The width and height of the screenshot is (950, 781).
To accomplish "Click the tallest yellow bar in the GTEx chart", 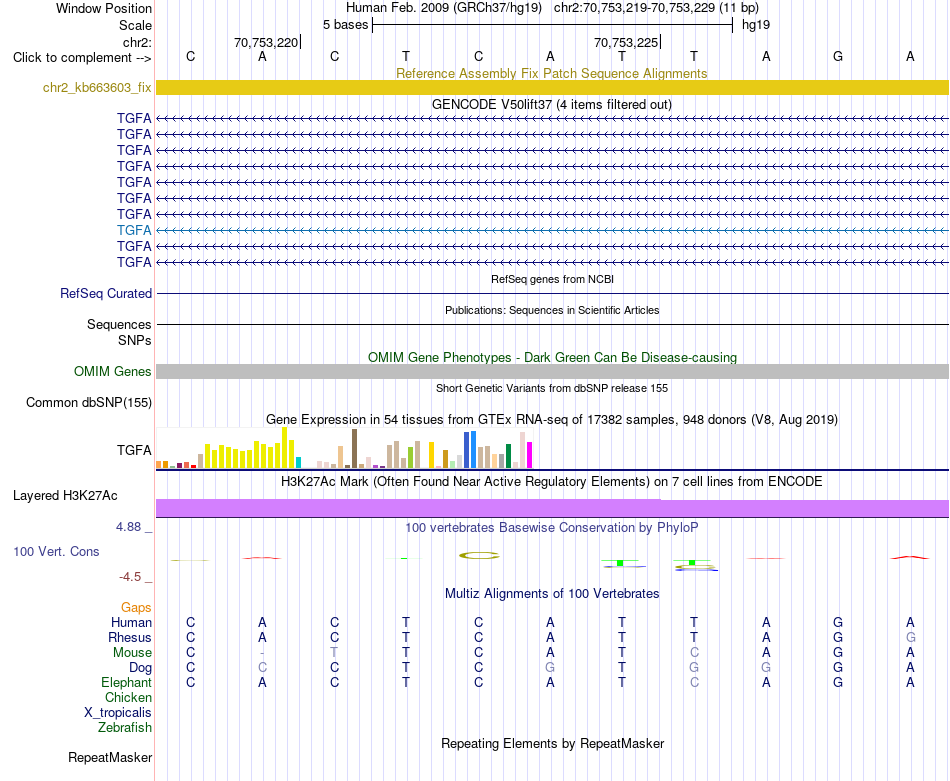I will (x=284, y=448).
